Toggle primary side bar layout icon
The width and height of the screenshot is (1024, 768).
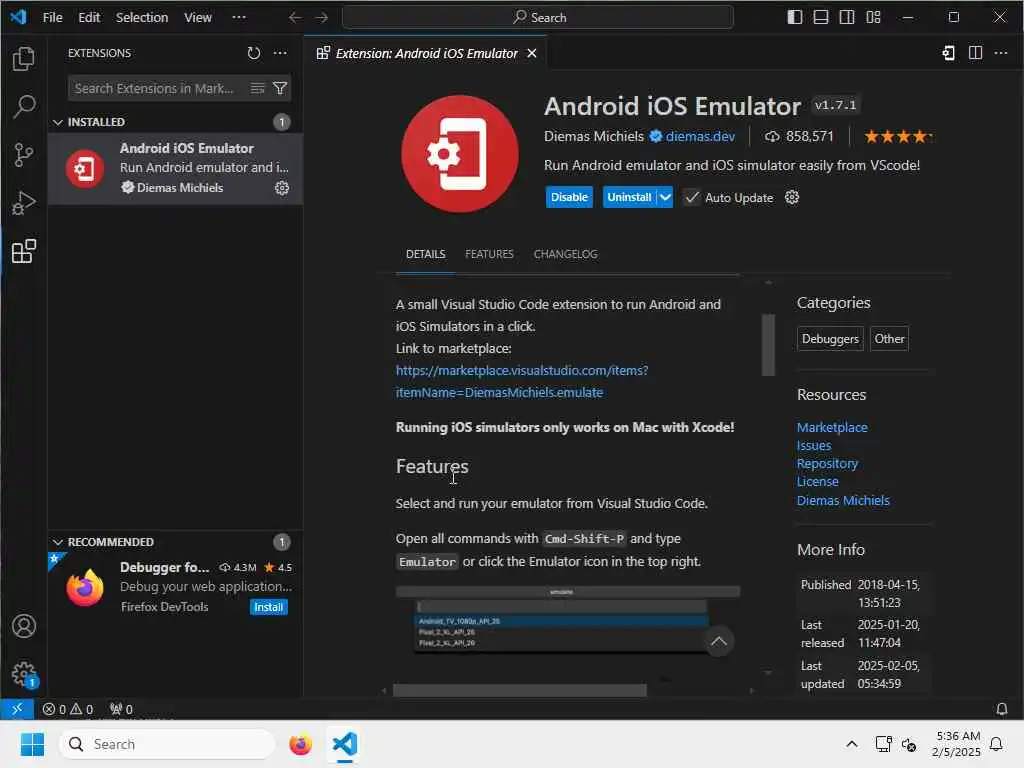[x=794, y=17]
